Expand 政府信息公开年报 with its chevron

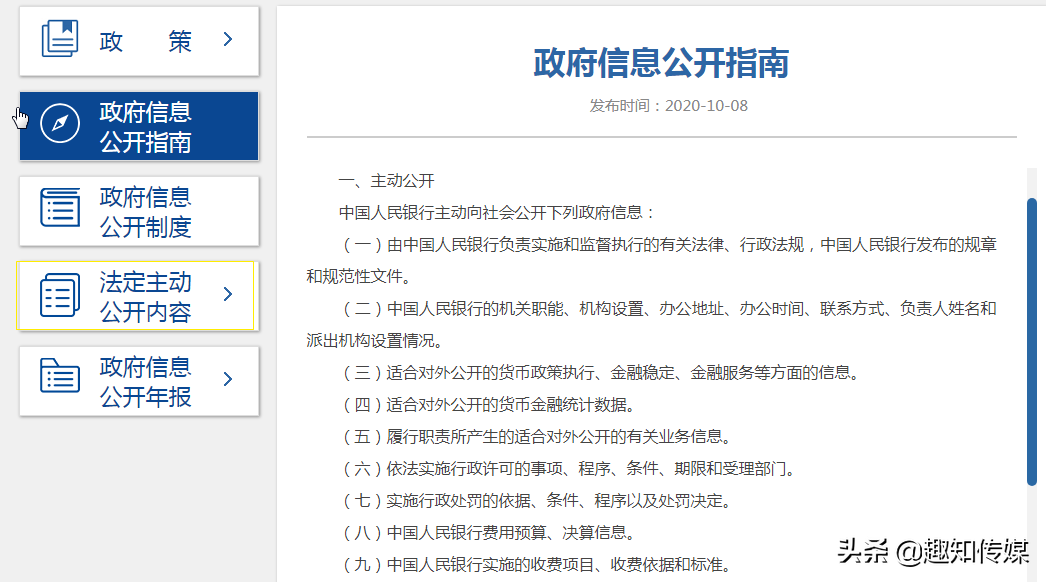pos(227,380)
